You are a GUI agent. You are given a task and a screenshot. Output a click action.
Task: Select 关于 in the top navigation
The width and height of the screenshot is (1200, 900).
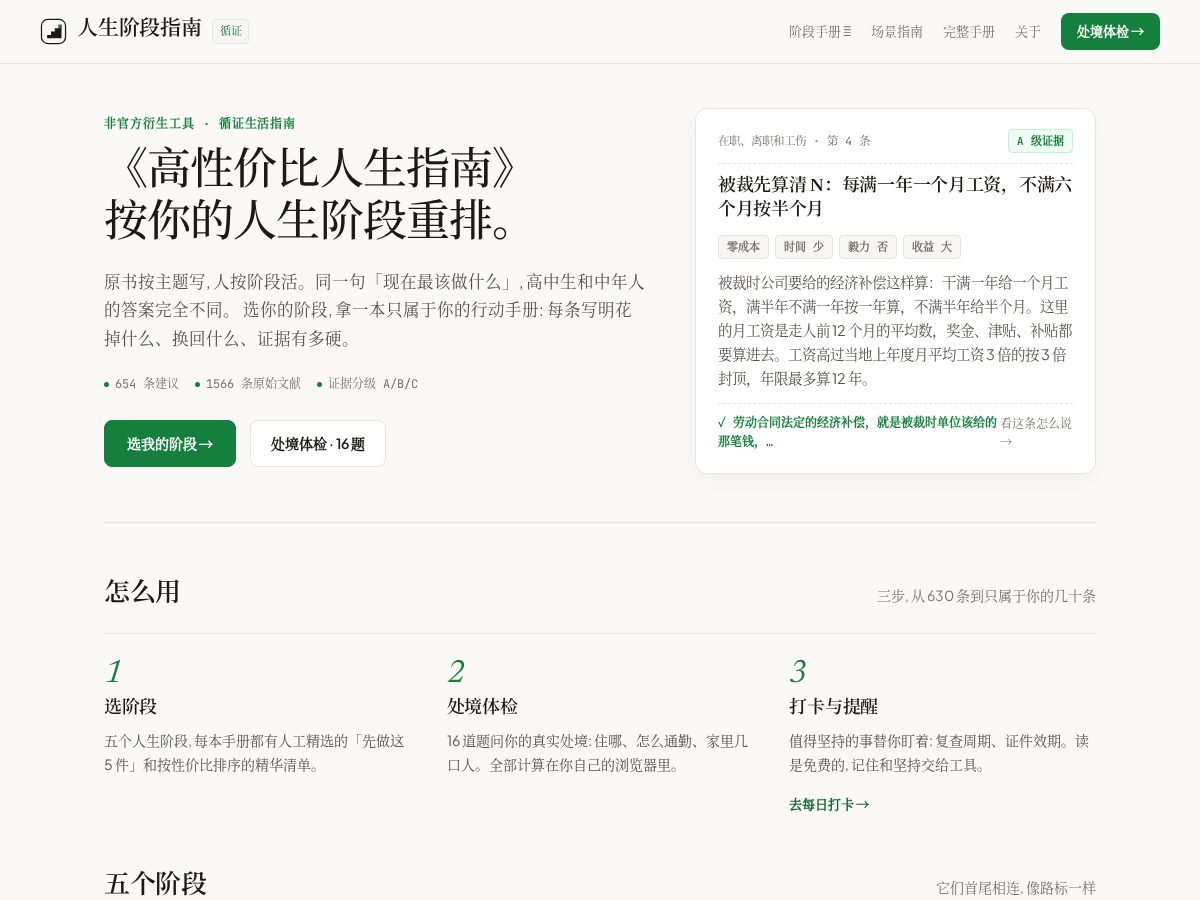click(1028, 31)
